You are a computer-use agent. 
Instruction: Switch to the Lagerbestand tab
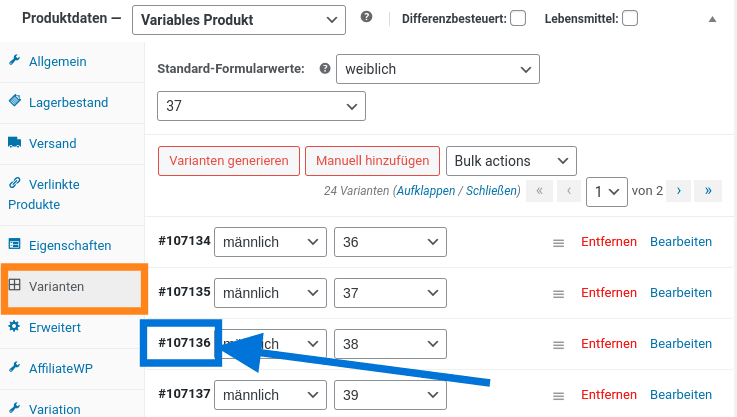pyautogui.click(x=68, y=102)
